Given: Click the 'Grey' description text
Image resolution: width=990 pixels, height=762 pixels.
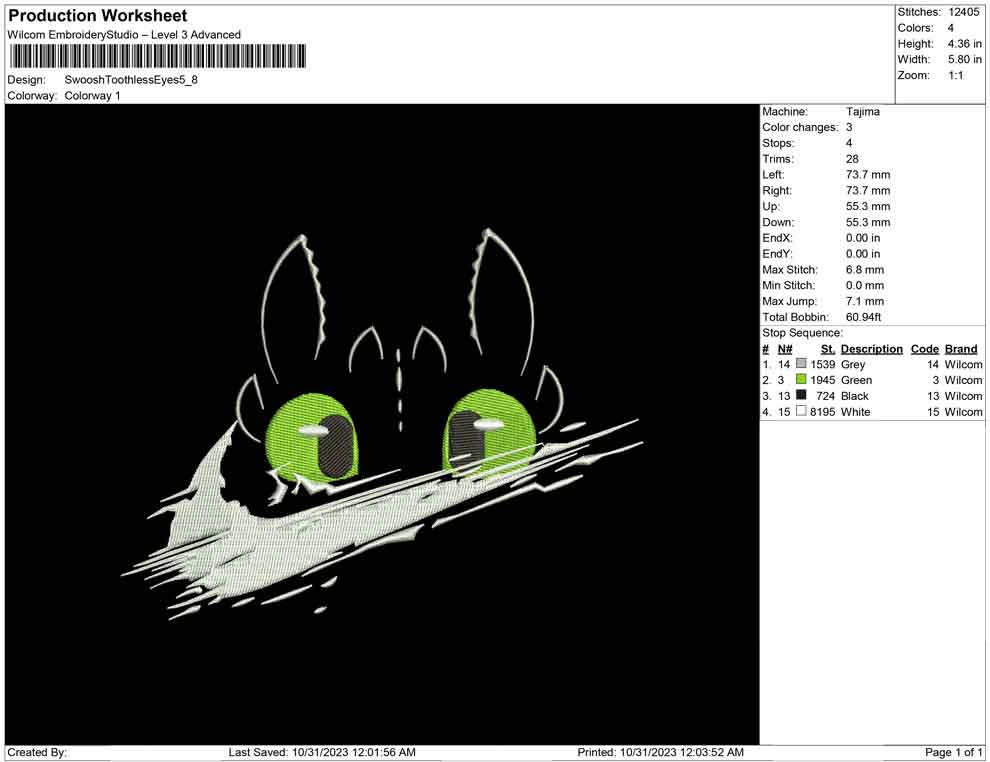Looking at the screenshot, I should coord(853,364).
